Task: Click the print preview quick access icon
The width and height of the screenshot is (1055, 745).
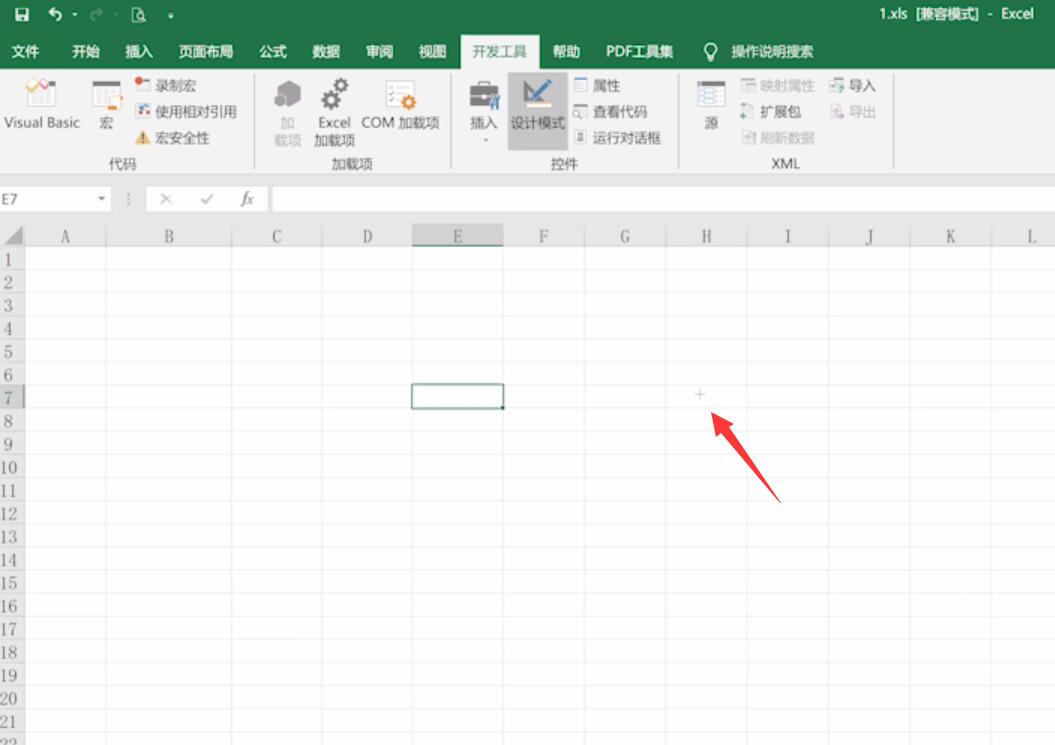Action: [139, 14]
